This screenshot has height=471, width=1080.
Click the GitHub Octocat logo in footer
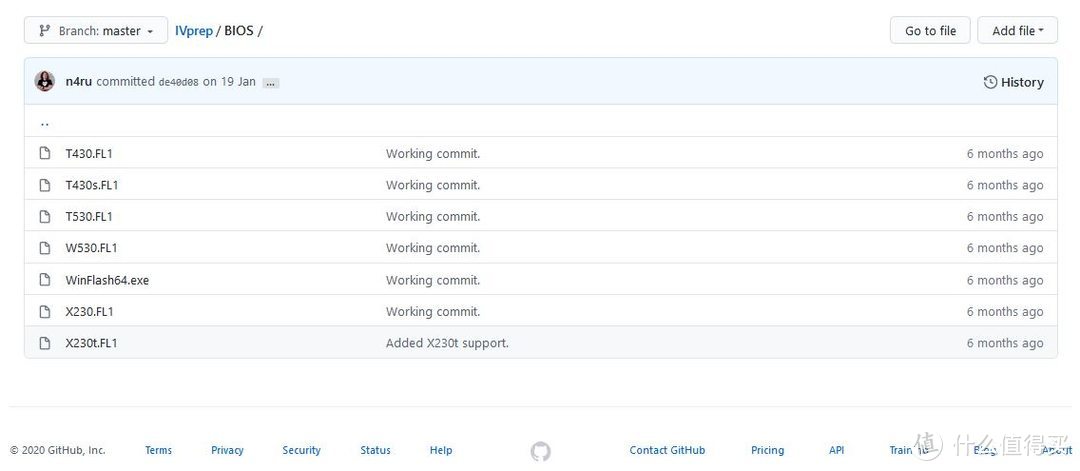click(541, 451)
